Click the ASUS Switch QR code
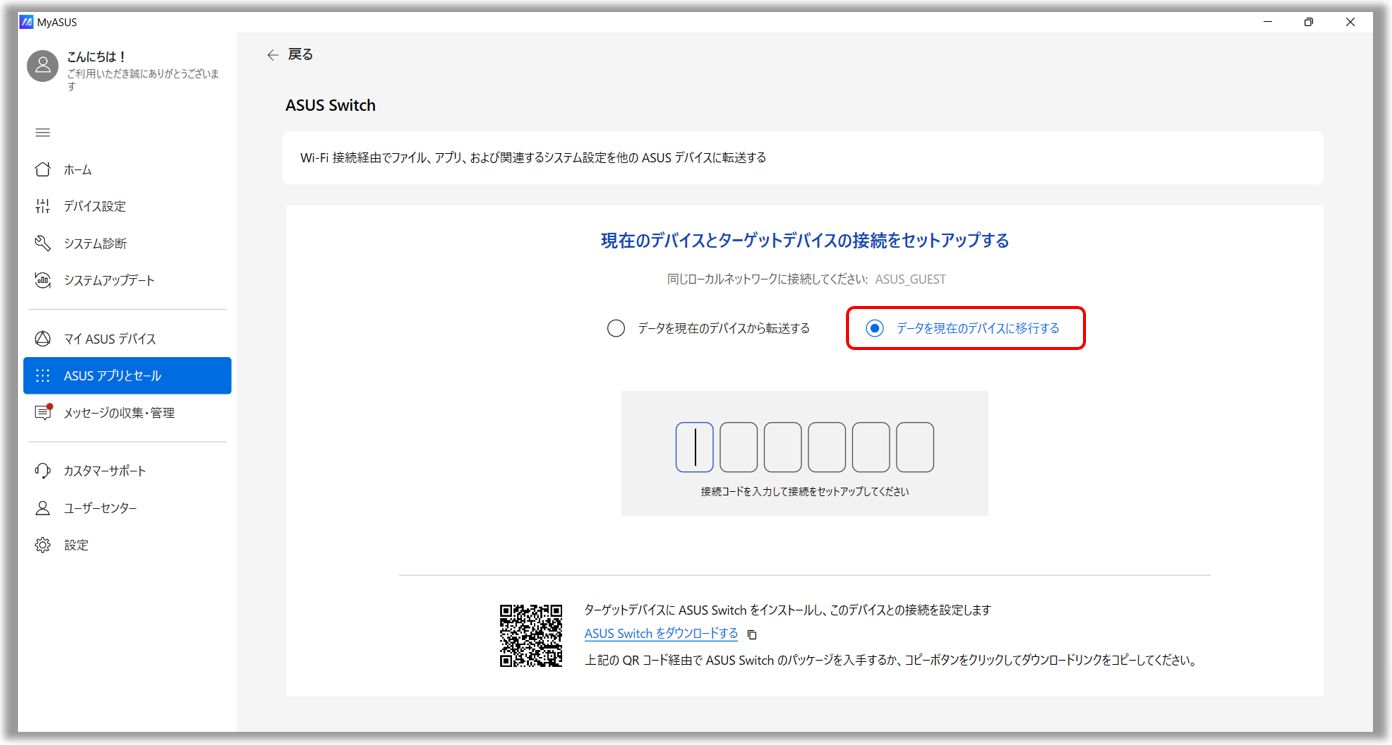 pos(531,636)
